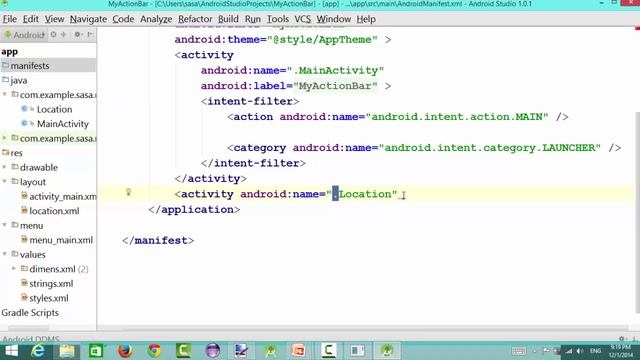
Task: Open the bottom tool window gear settings
Action: click(x=622, y=338)
